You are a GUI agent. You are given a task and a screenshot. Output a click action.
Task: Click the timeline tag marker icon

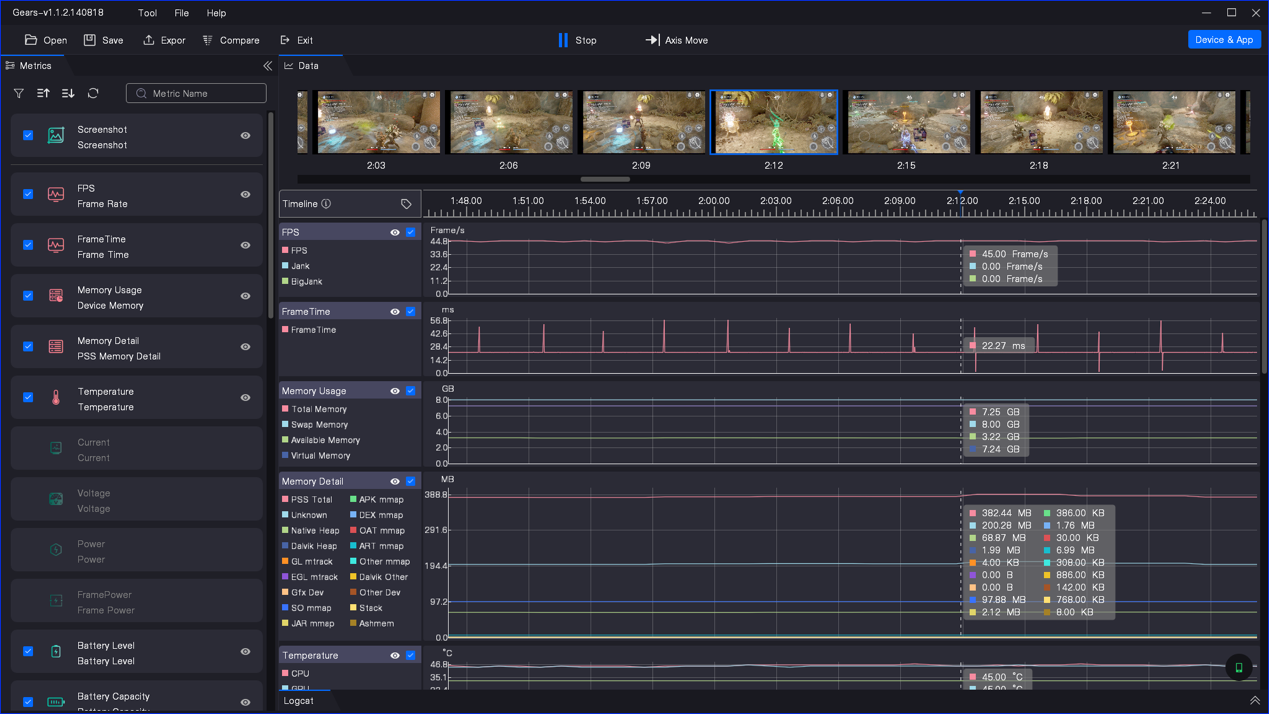pos(406,204)
